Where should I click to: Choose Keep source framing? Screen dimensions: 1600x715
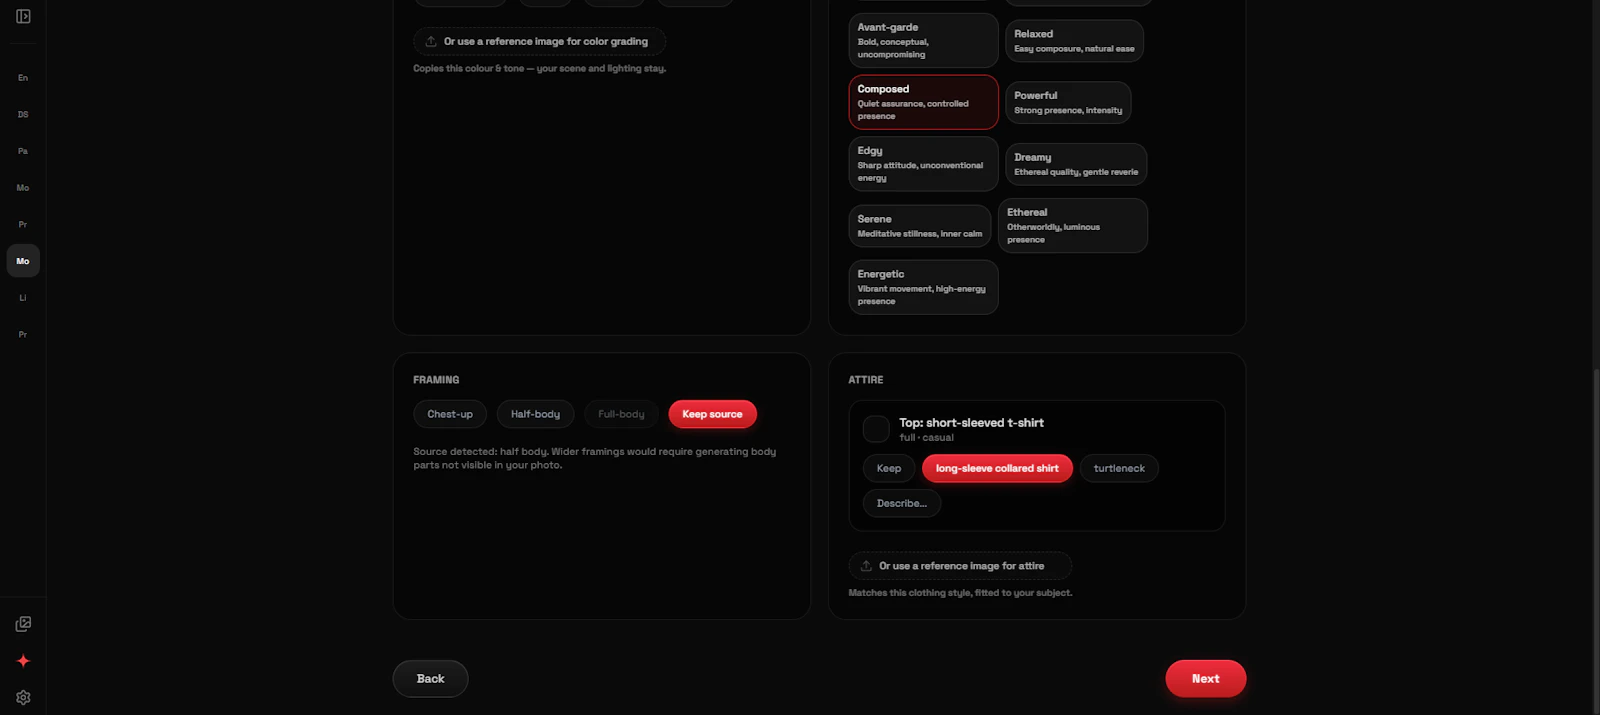tap(712, 414)
